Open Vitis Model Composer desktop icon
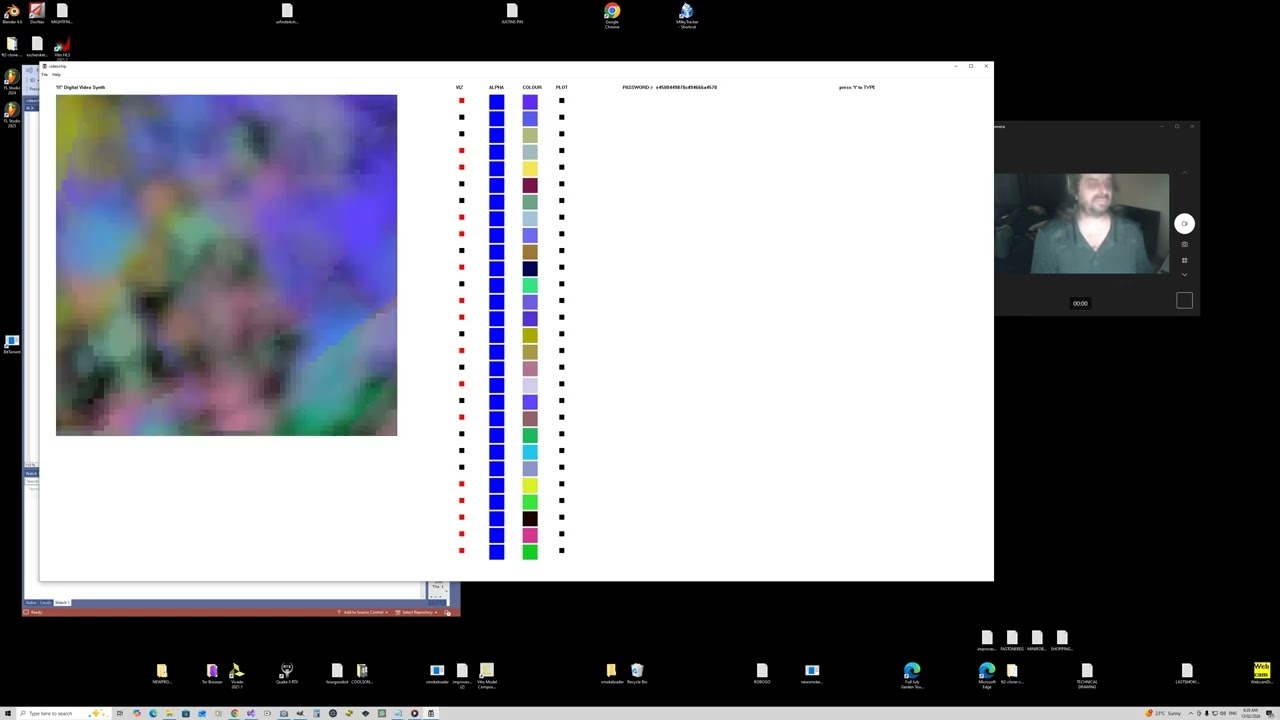 [487, 675]
